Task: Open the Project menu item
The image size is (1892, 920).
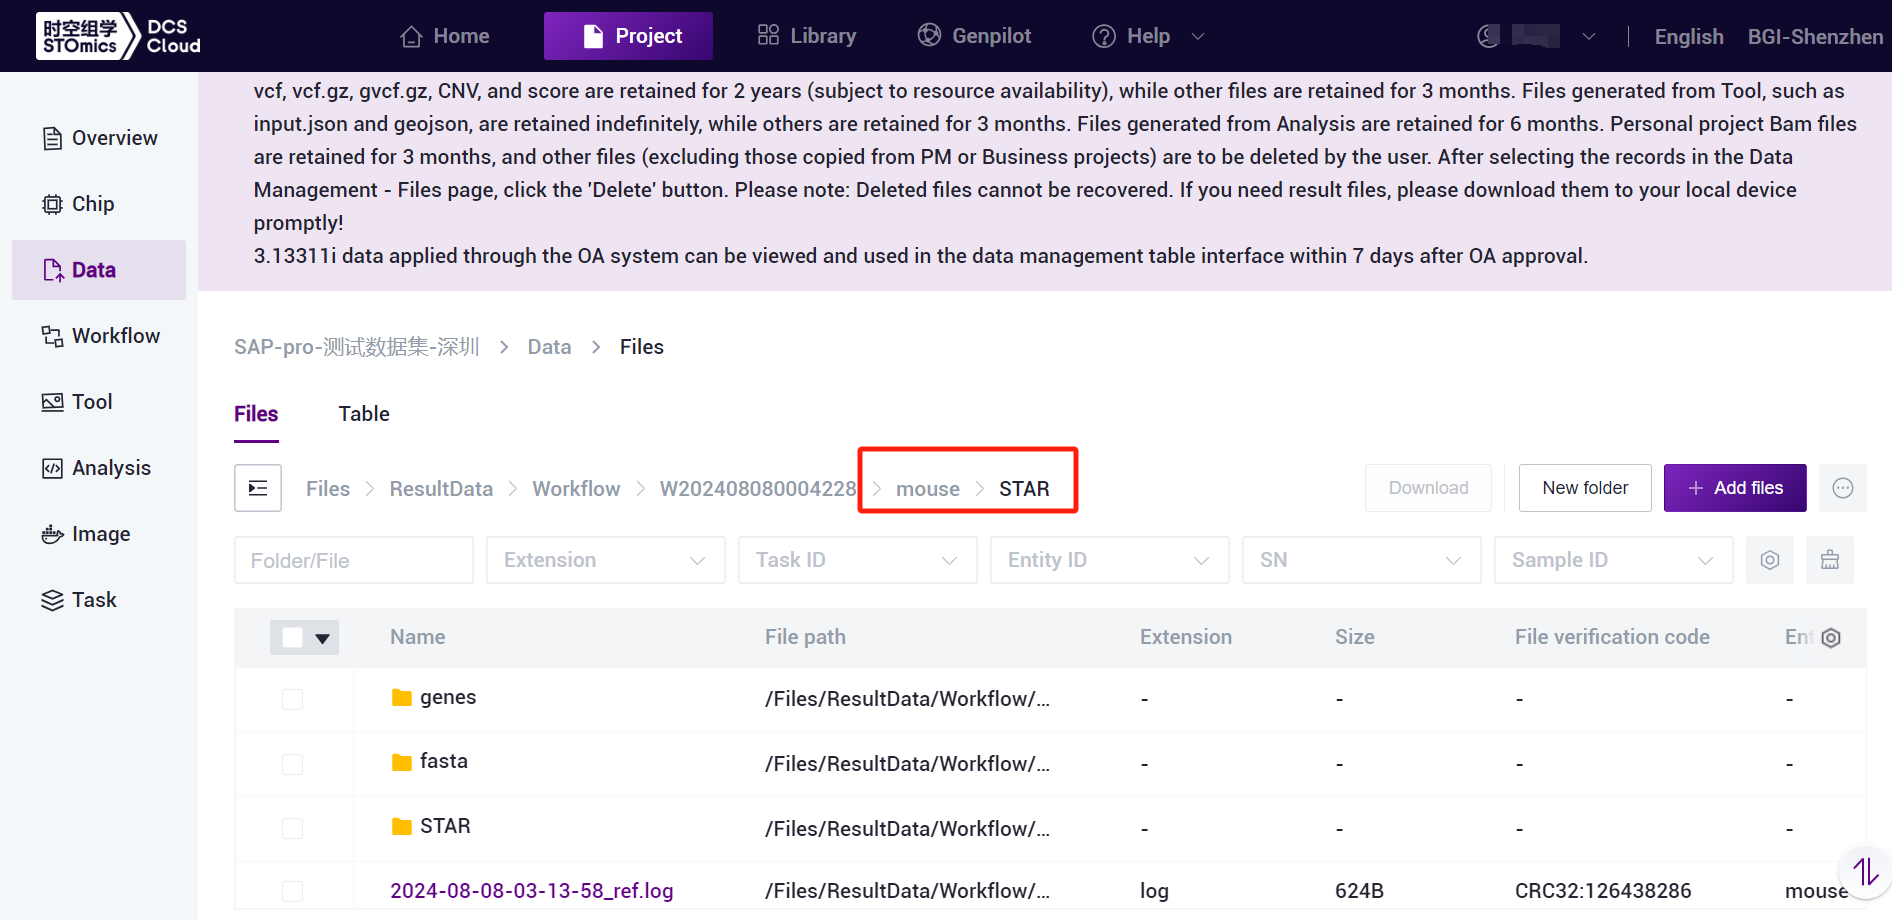Action: [628, 36]
